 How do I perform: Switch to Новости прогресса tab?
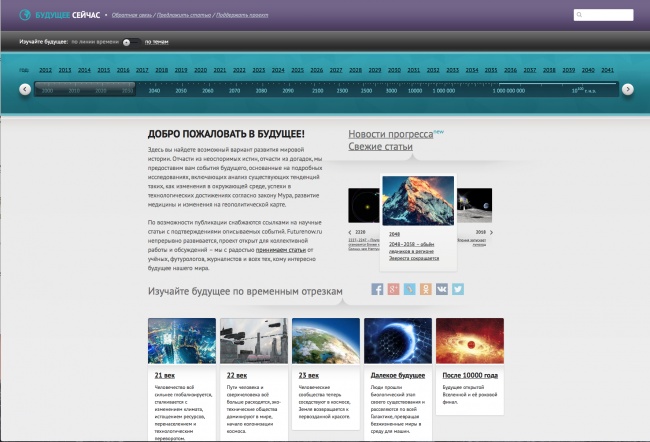click(x=390, y=134)
